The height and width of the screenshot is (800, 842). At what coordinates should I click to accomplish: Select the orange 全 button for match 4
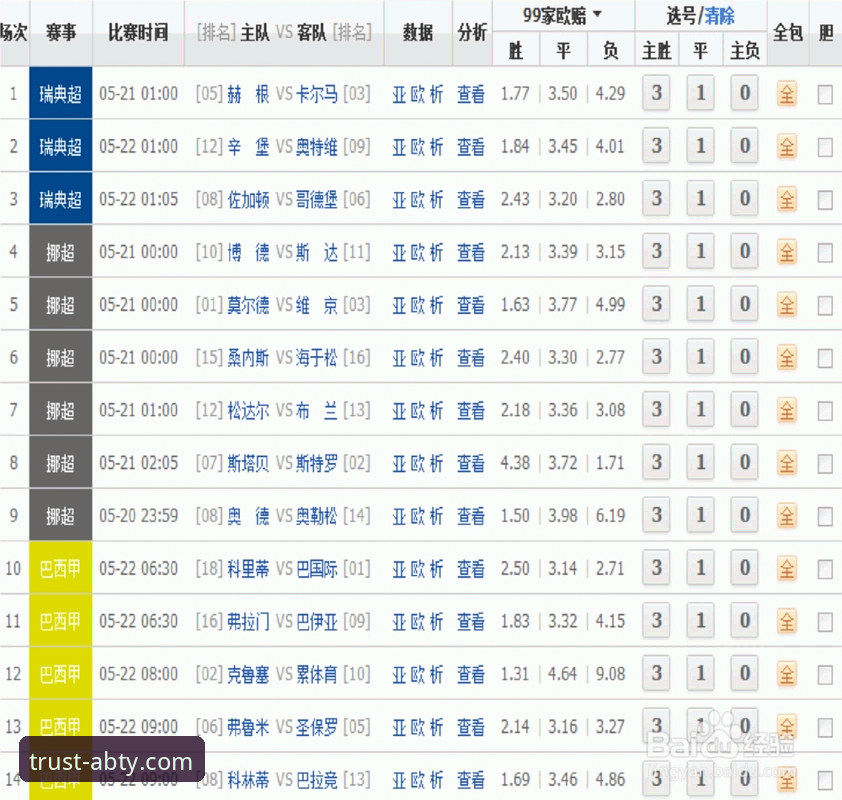click(787, 252)
